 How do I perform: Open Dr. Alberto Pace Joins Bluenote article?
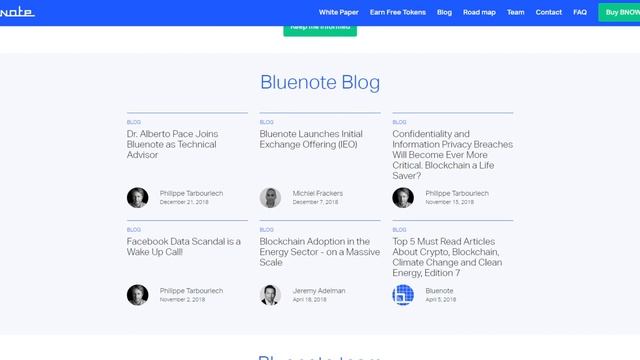click(x=172, y=144)
